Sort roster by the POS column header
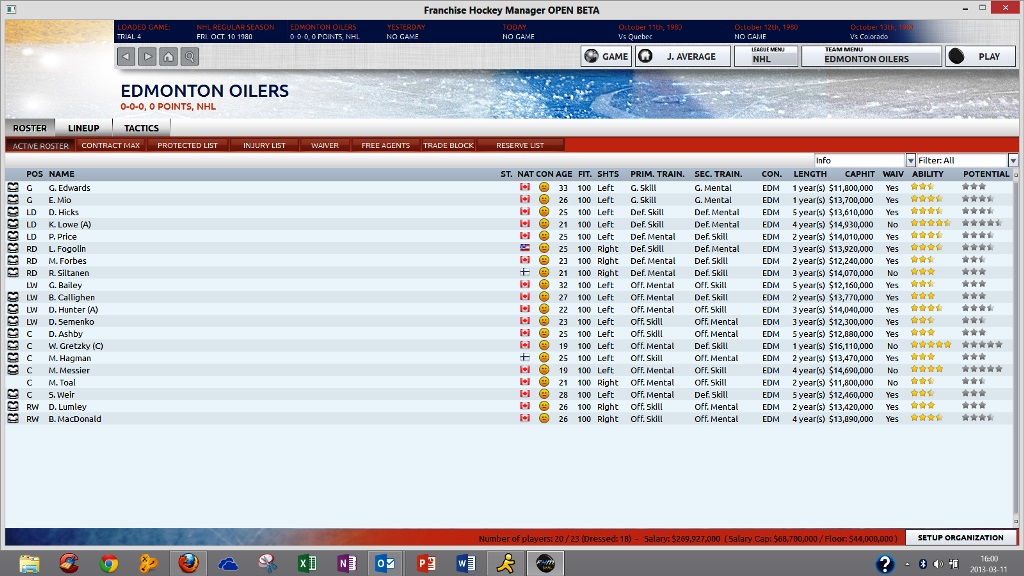The height and width of the screenshot is (576, 1024). coord(35,174)
